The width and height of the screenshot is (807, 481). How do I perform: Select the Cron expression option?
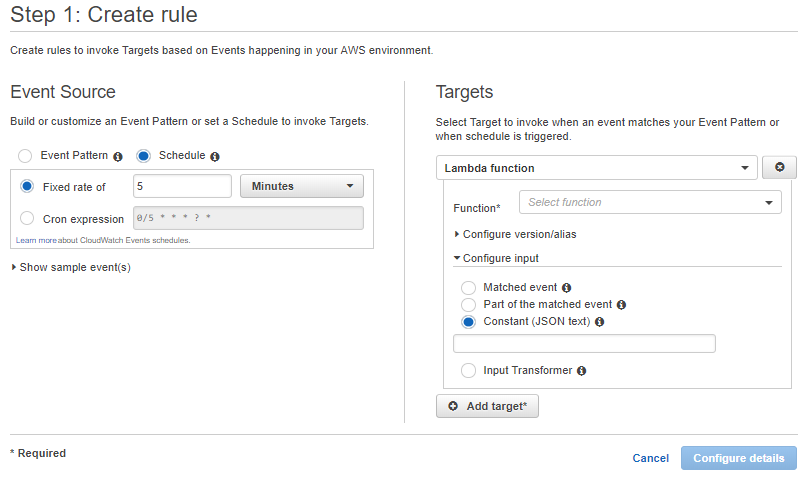[26, 219]
